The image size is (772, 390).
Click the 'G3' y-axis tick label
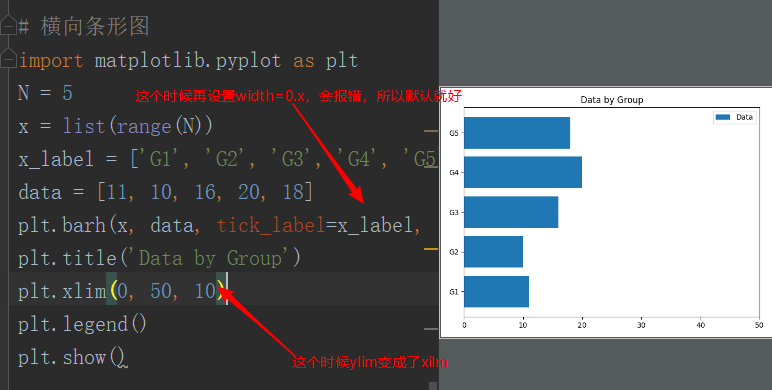pos(453,212)
